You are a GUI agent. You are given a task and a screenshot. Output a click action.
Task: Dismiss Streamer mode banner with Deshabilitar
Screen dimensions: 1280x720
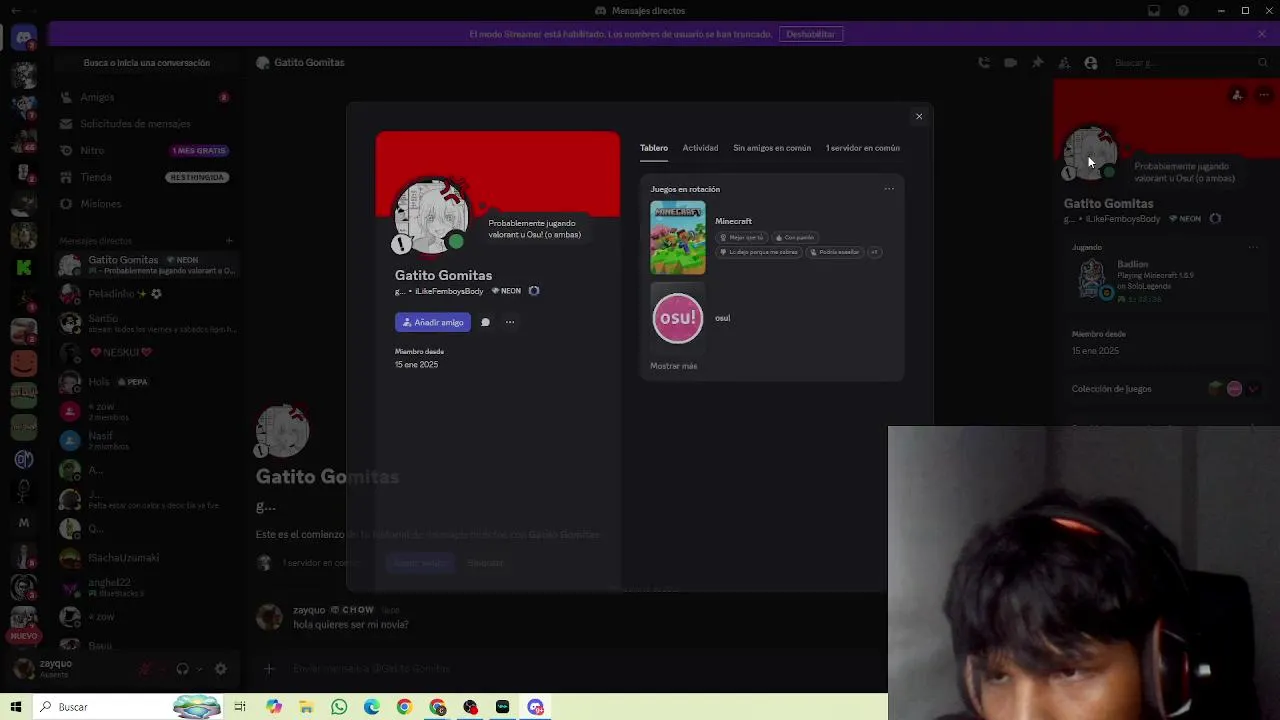click(810, 34)
